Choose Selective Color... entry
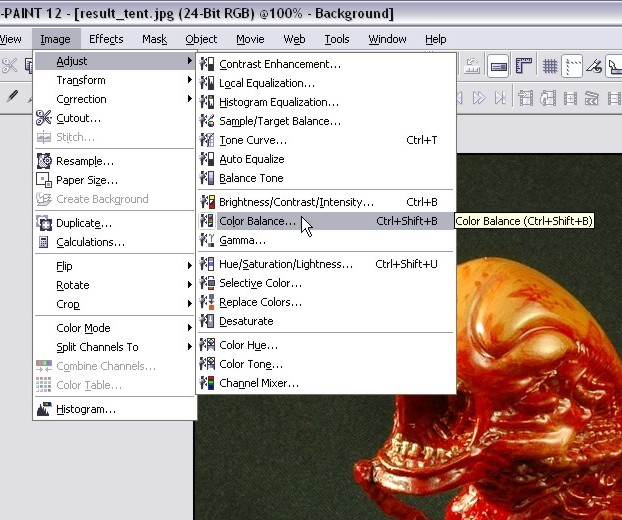 (326, 283)
